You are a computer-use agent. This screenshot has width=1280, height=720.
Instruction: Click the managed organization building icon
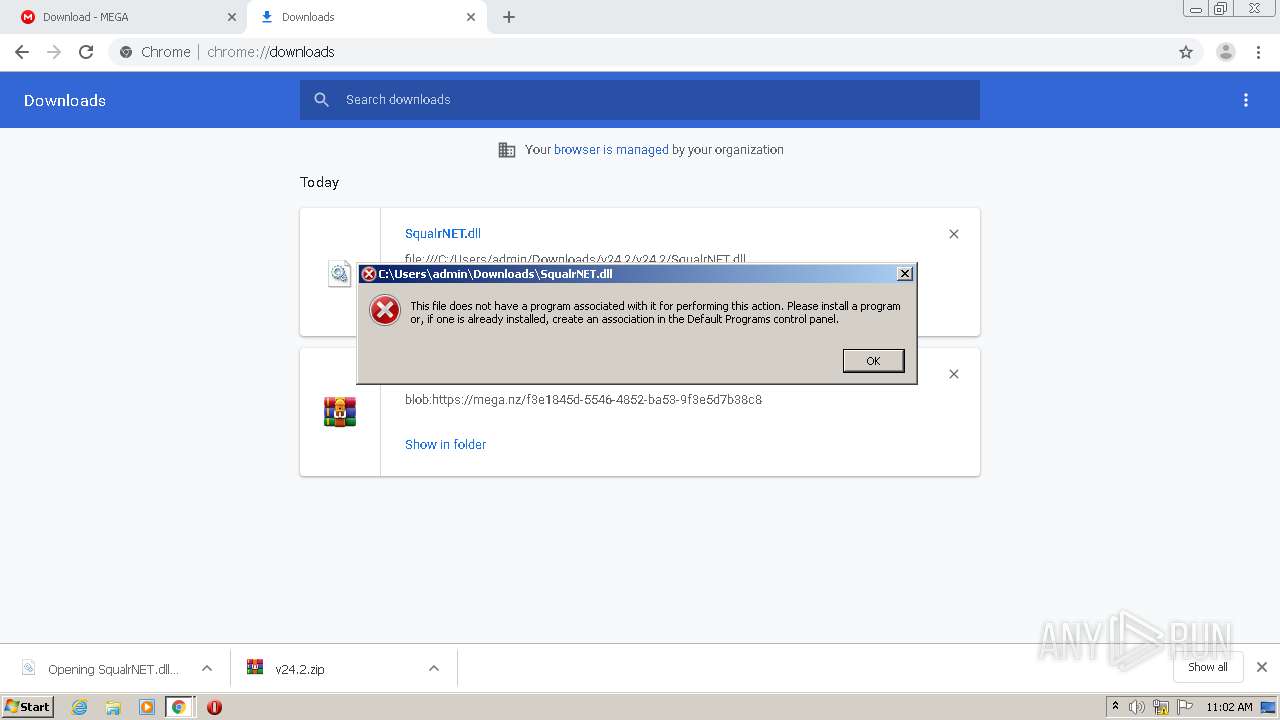tap(507, 150)
